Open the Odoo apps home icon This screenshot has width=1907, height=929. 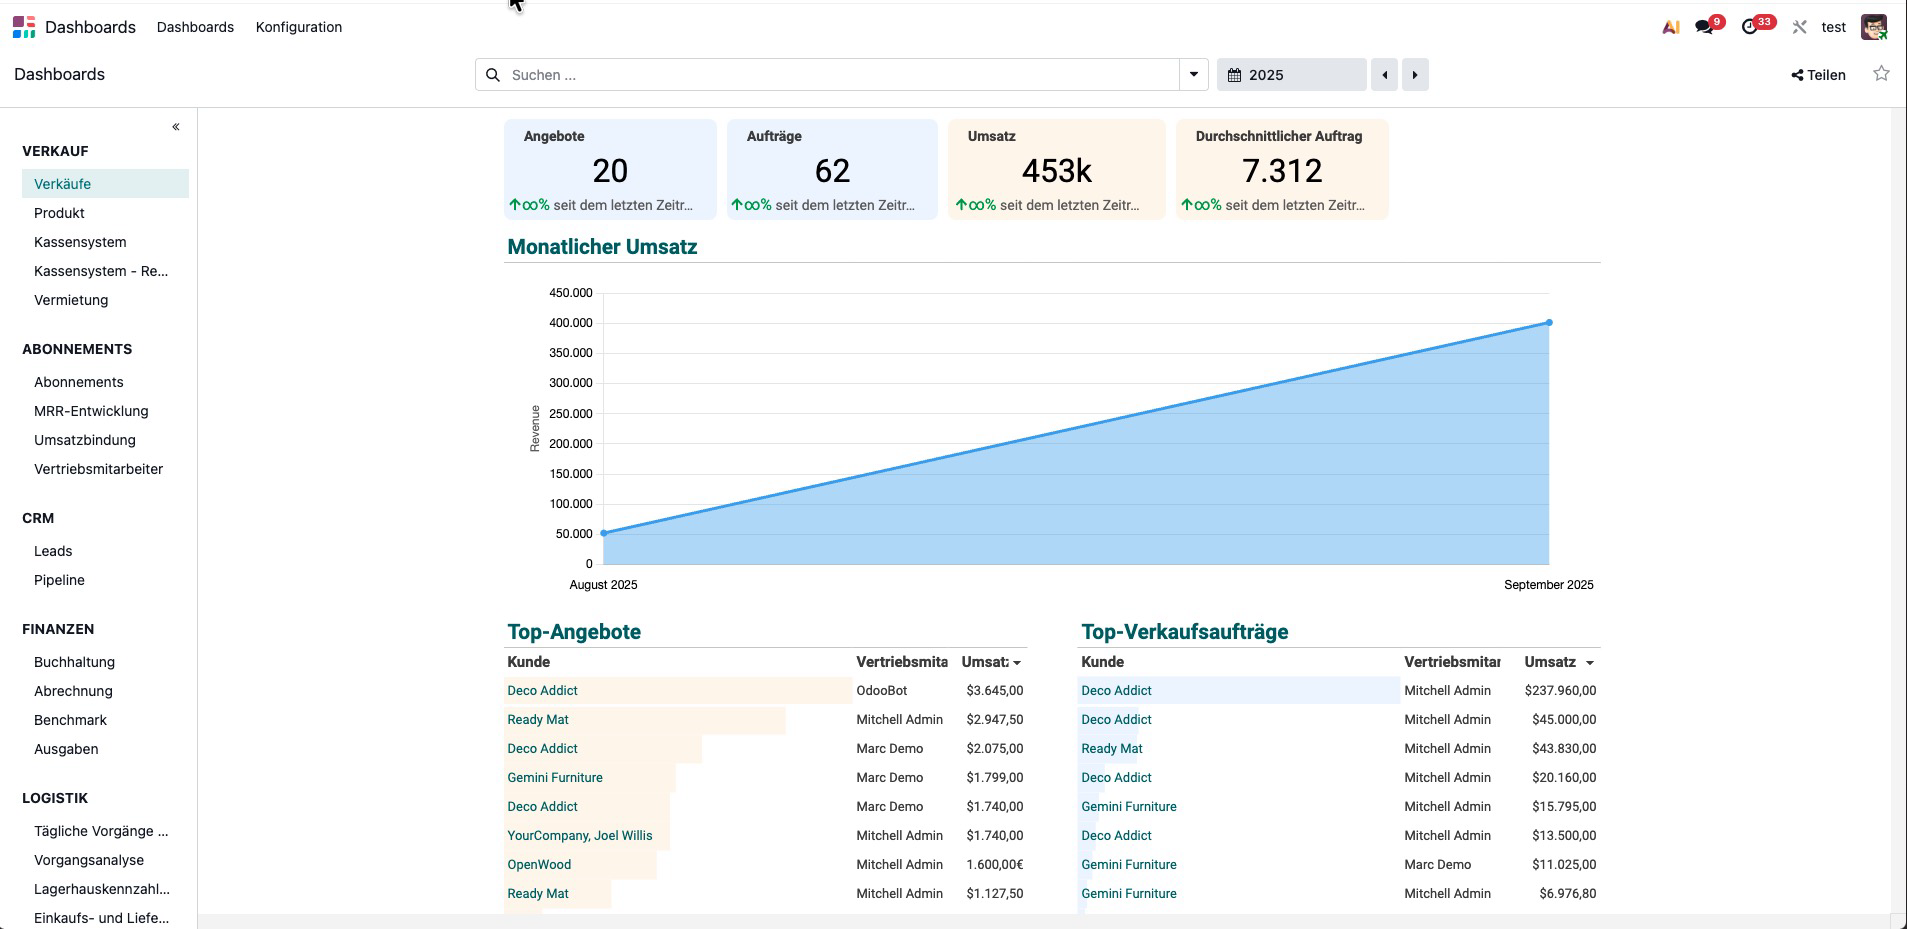pos(24,27)
